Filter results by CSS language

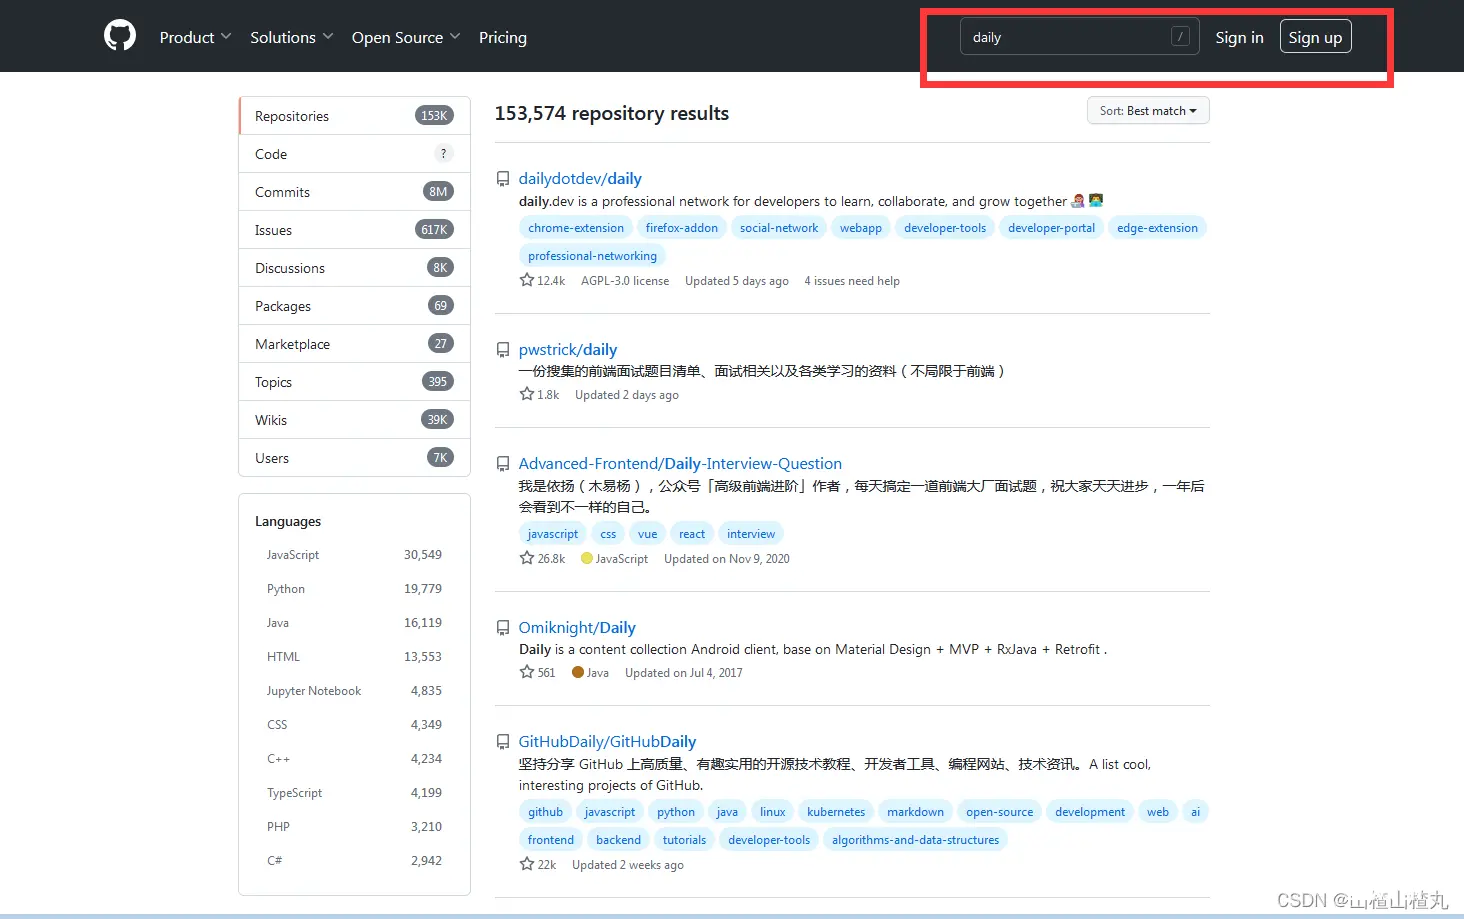[x=354, y=725]
